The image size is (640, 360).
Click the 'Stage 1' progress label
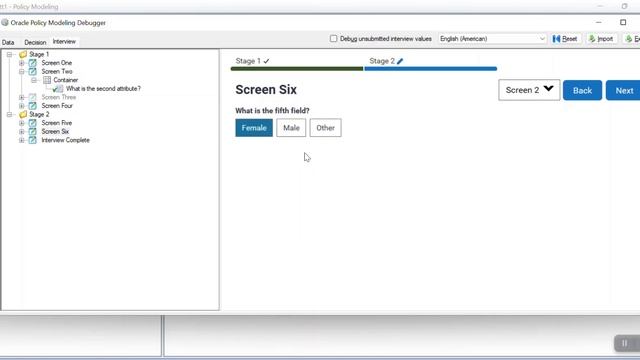pos(248,61)
